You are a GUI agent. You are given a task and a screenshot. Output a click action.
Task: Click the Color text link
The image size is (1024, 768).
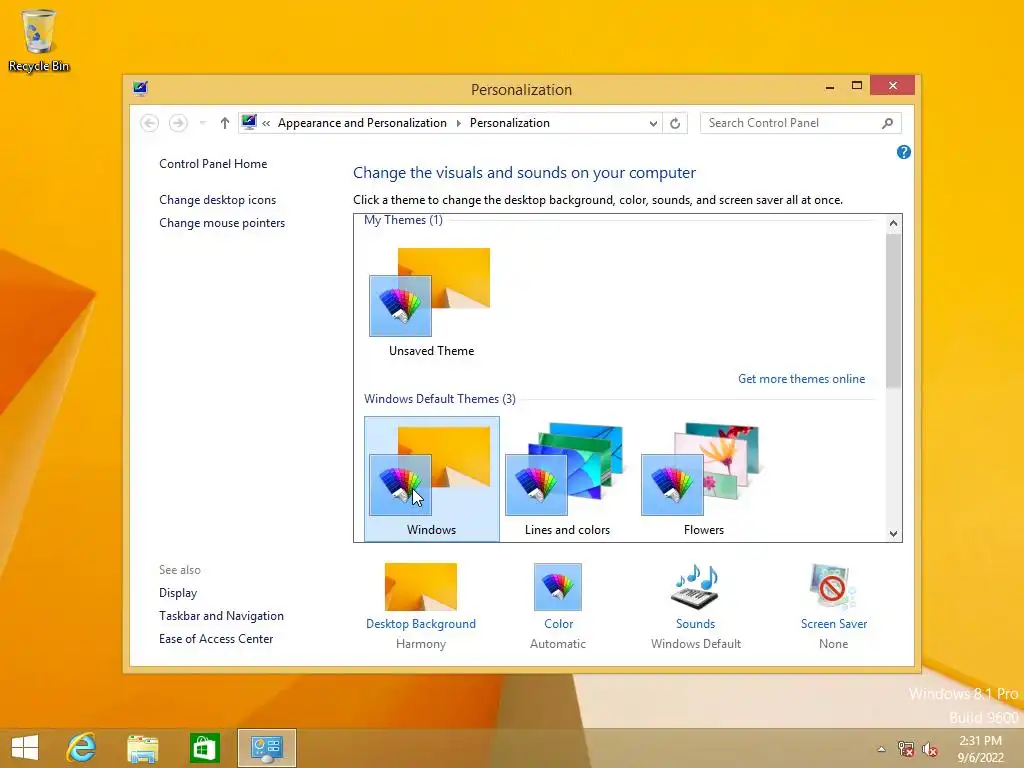(x=558, y=624)
